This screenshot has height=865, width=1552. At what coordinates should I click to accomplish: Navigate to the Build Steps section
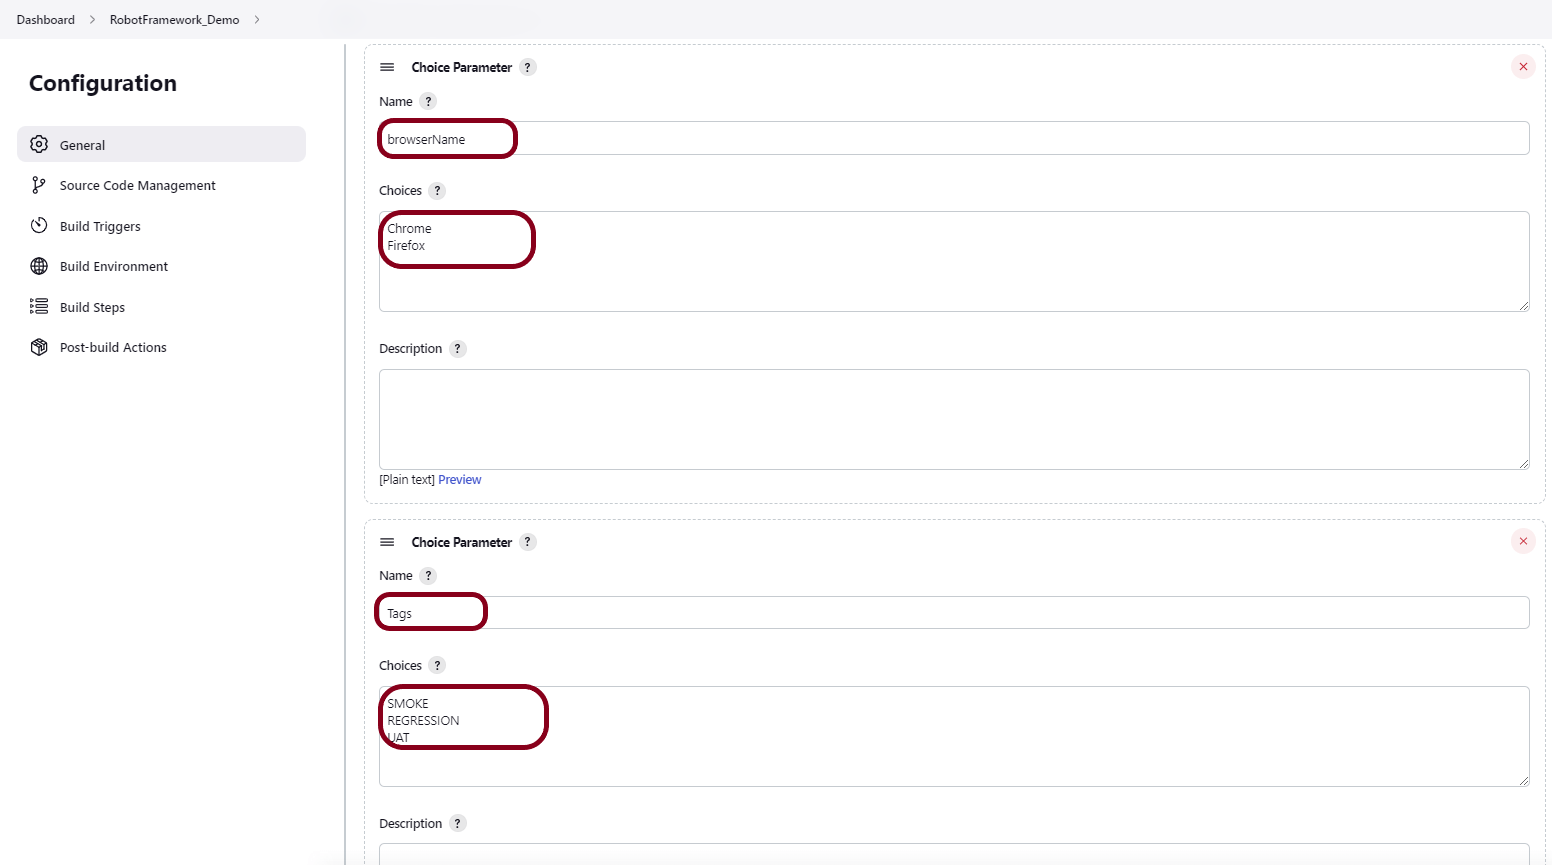tap(91, 307)
